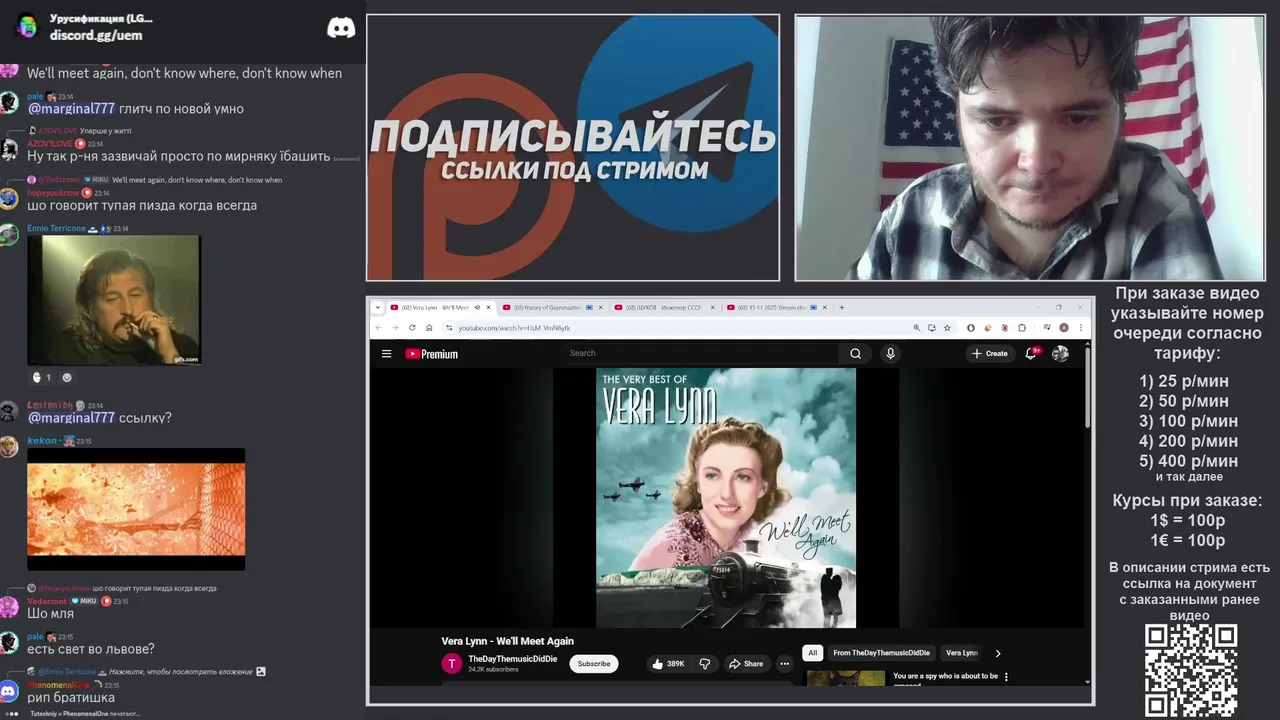
Task: Expand the next filter chips arrow
Action: click(997, 653)
